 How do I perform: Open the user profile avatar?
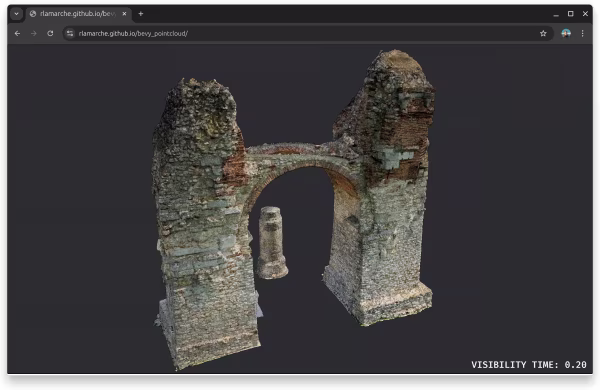[566, 34]
